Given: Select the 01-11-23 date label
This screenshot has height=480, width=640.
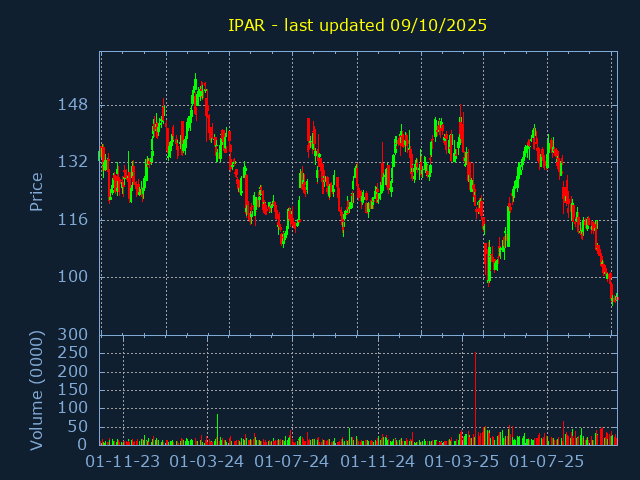Looking at the screenshot, I should point(123,462).
